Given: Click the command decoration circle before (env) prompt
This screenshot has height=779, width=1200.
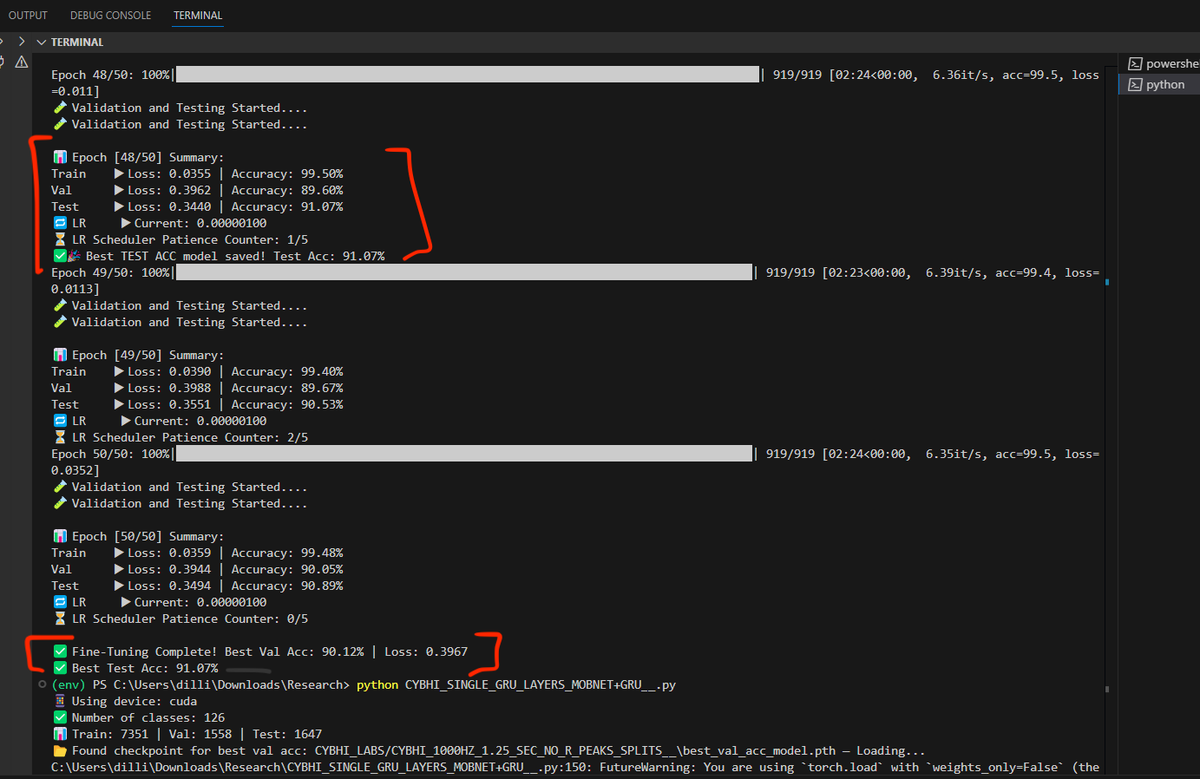Looking at the screenshot, I should click(41, 685).
